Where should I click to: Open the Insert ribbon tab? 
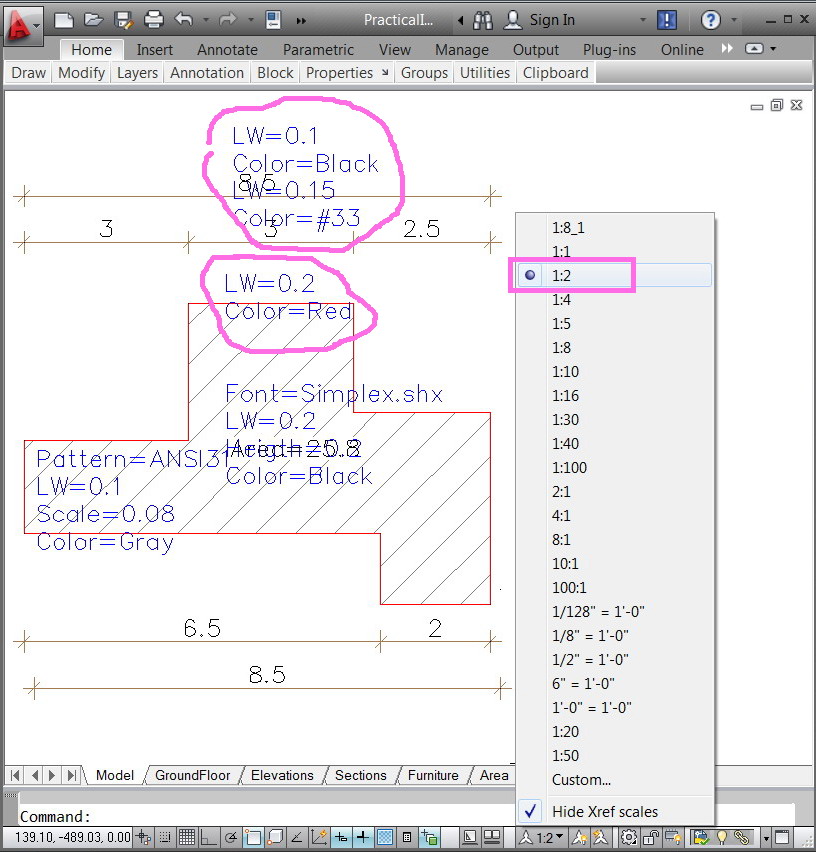[x=154, y=49]
